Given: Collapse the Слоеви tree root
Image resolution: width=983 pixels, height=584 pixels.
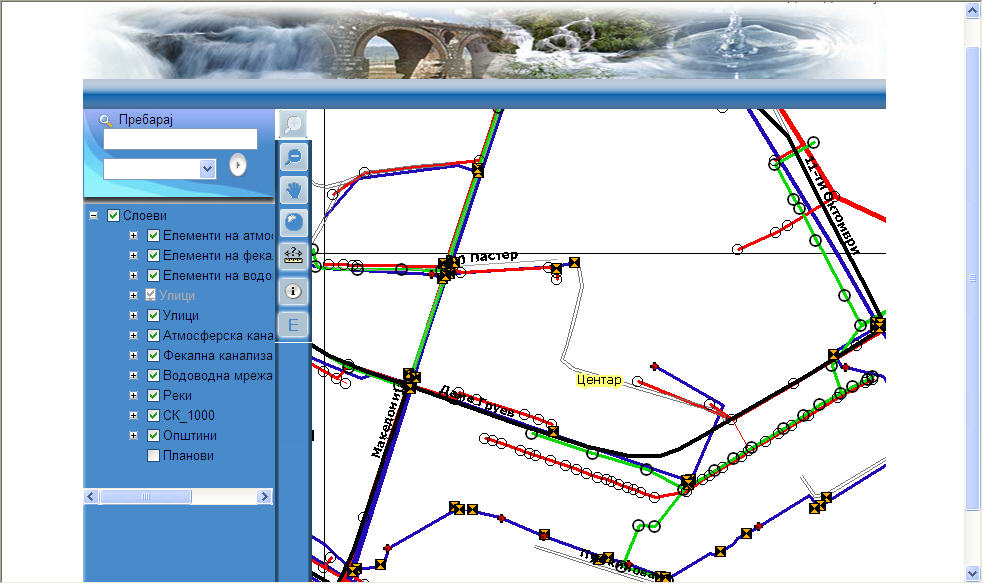Looking at the screenshot, I should (95, 214).
